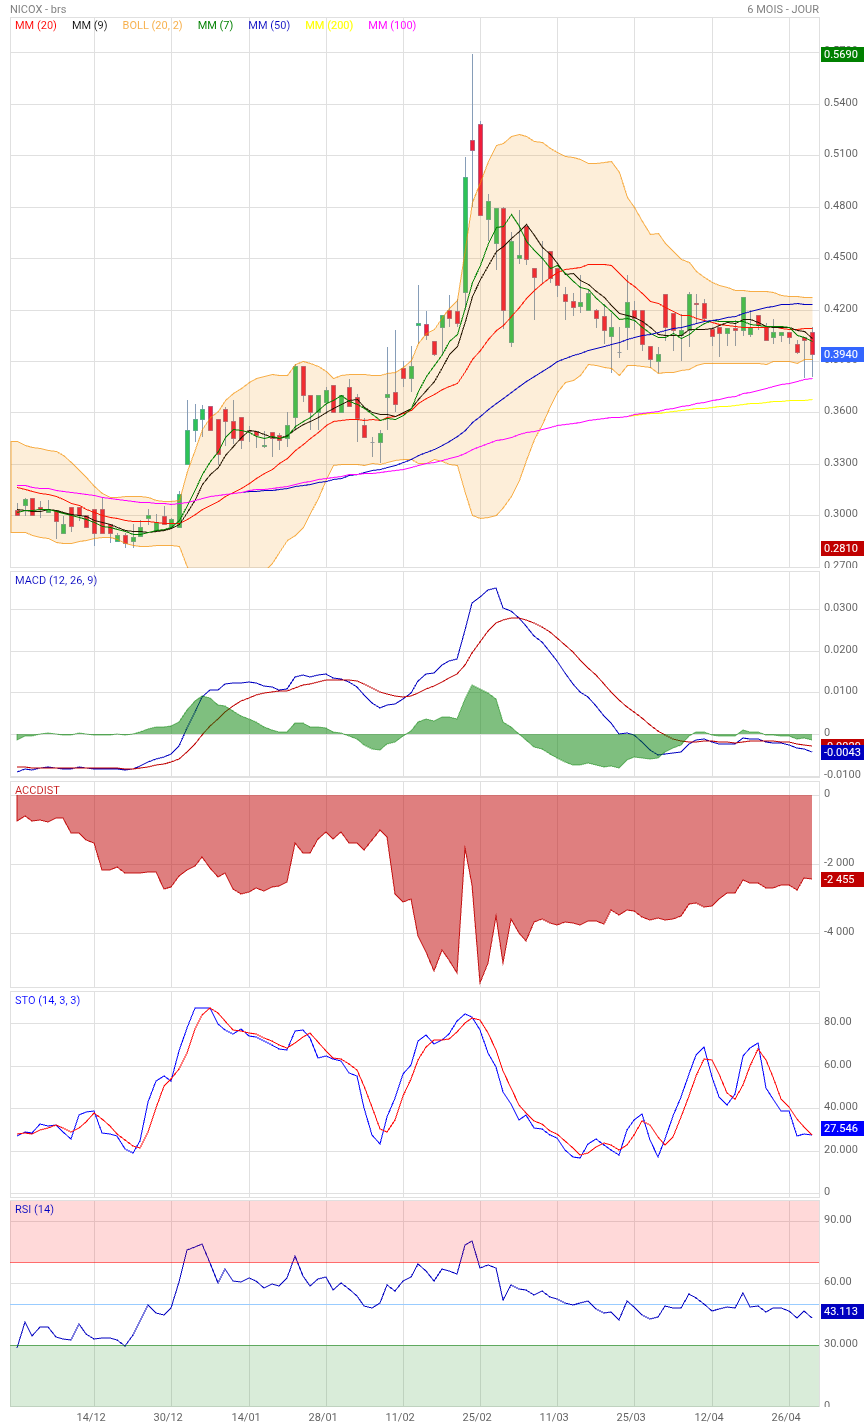Image resolution: width=864 pixels, height=1427 pixels.
Task: Click the MACD (12, 26, 9) panel label
Action: 56,580
